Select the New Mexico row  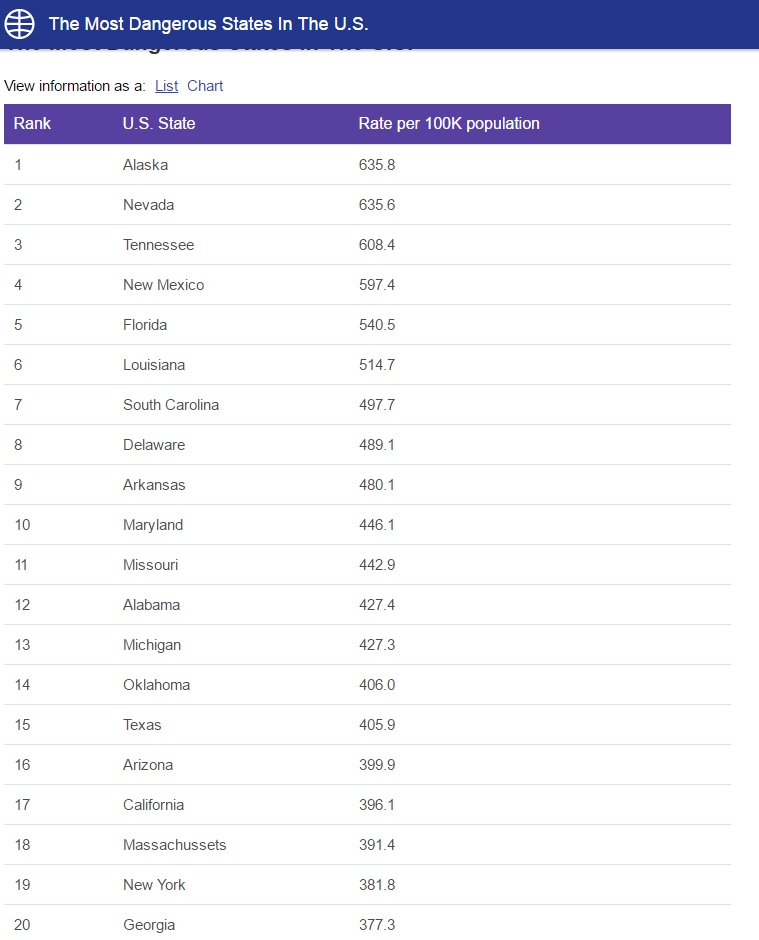[368, 285]
